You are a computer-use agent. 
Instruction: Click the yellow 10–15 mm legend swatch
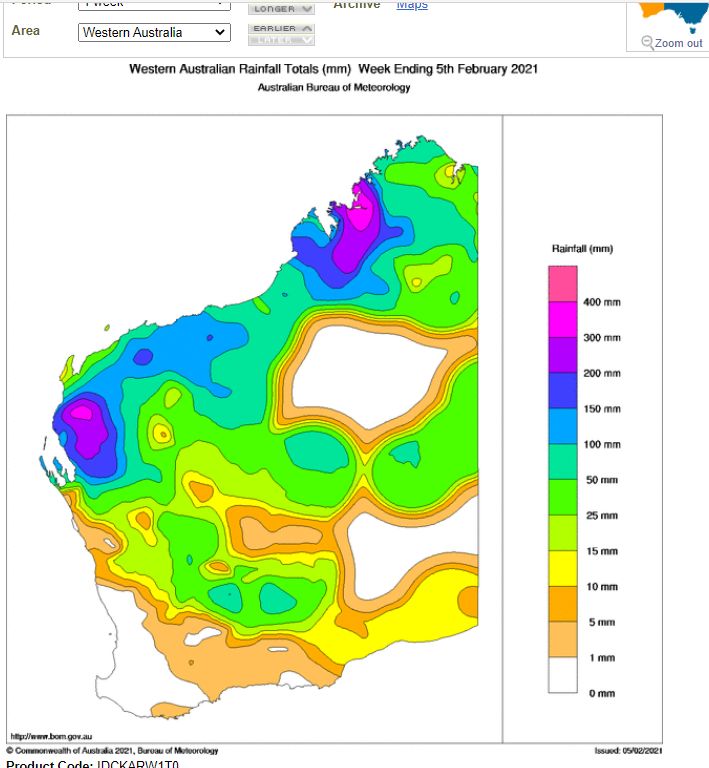563,569
